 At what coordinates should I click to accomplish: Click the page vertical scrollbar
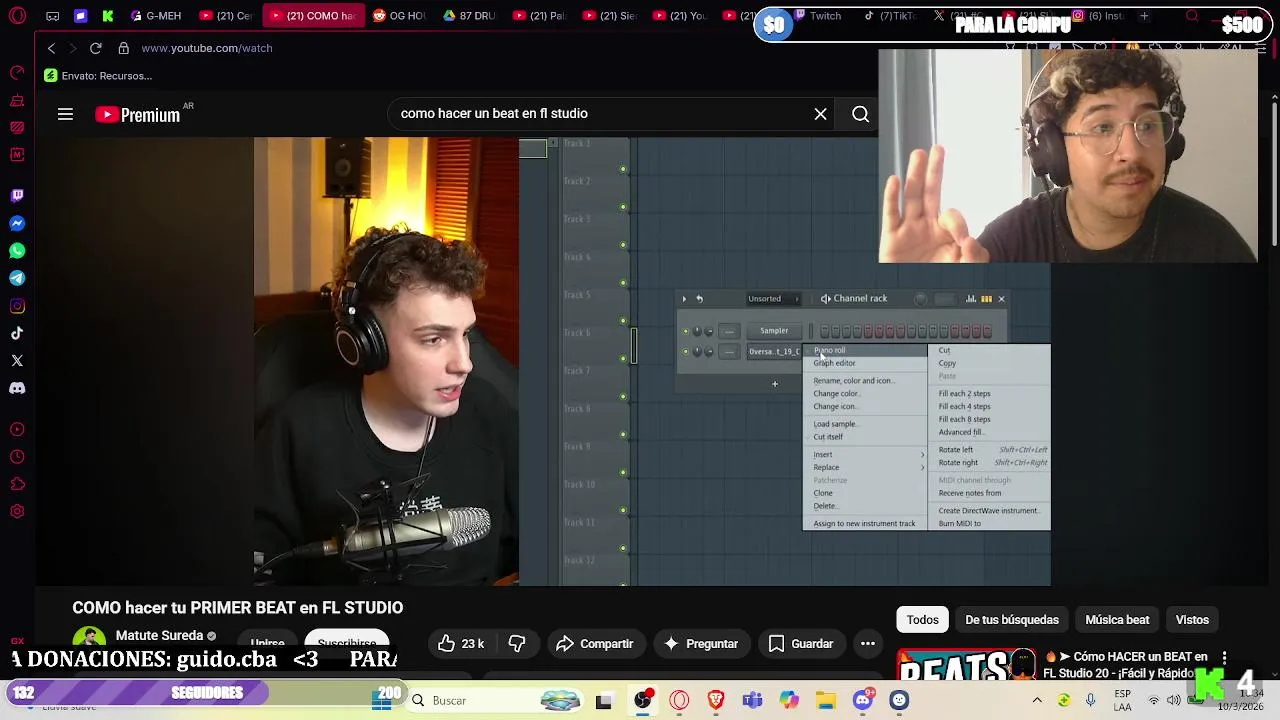tap(1273, 170)
